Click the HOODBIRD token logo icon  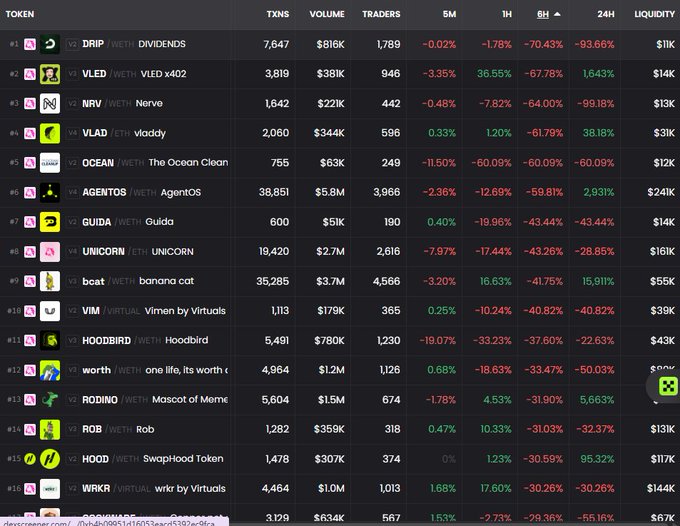point(50,340)
